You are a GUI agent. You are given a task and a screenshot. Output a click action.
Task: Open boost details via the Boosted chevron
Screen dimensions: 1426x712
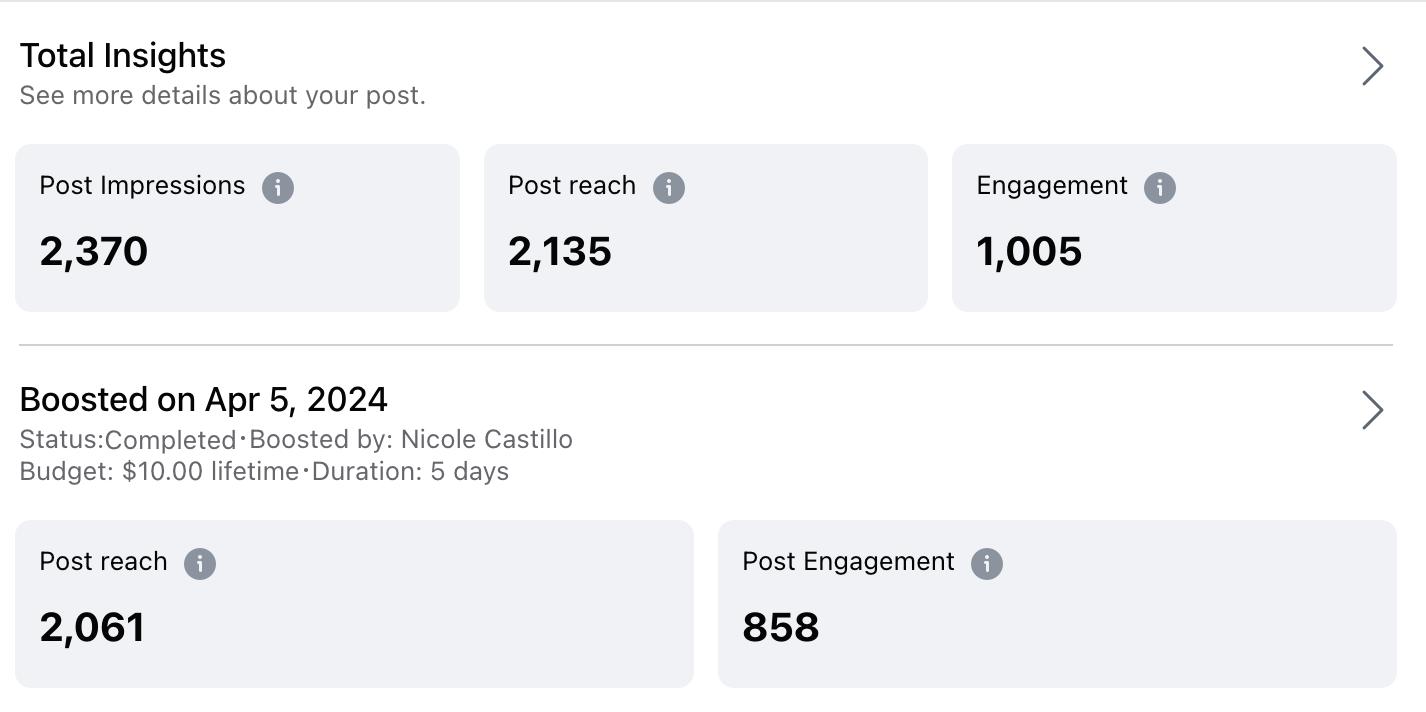[1372, 410]
